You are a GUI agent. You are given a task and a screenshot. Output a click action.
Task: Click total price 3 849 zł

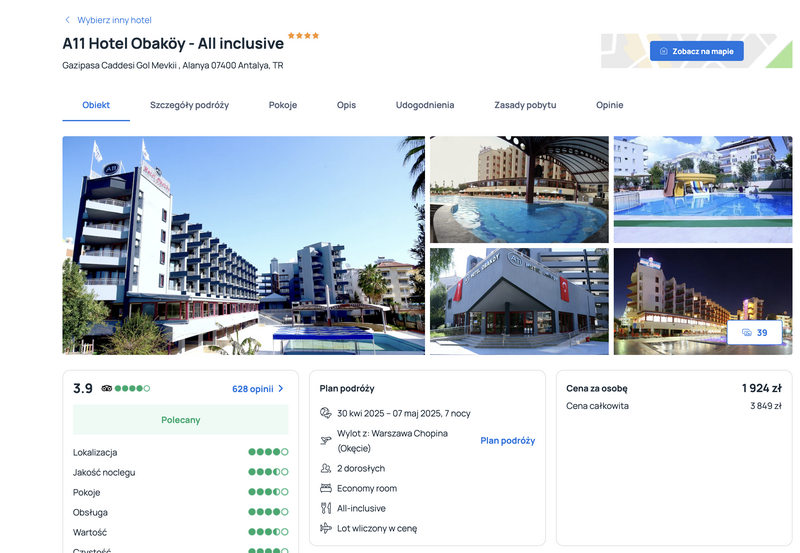pos(765,406)
